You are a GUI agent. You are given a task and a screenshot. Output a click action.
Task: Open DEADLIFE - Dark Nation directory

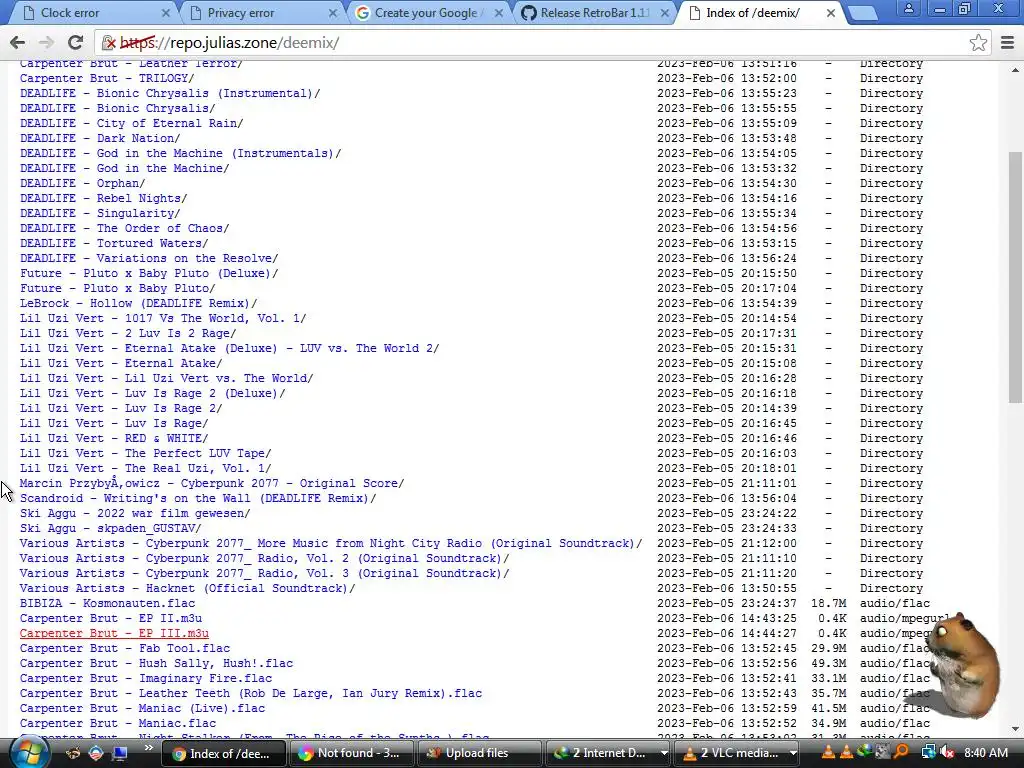pos(100,138)
